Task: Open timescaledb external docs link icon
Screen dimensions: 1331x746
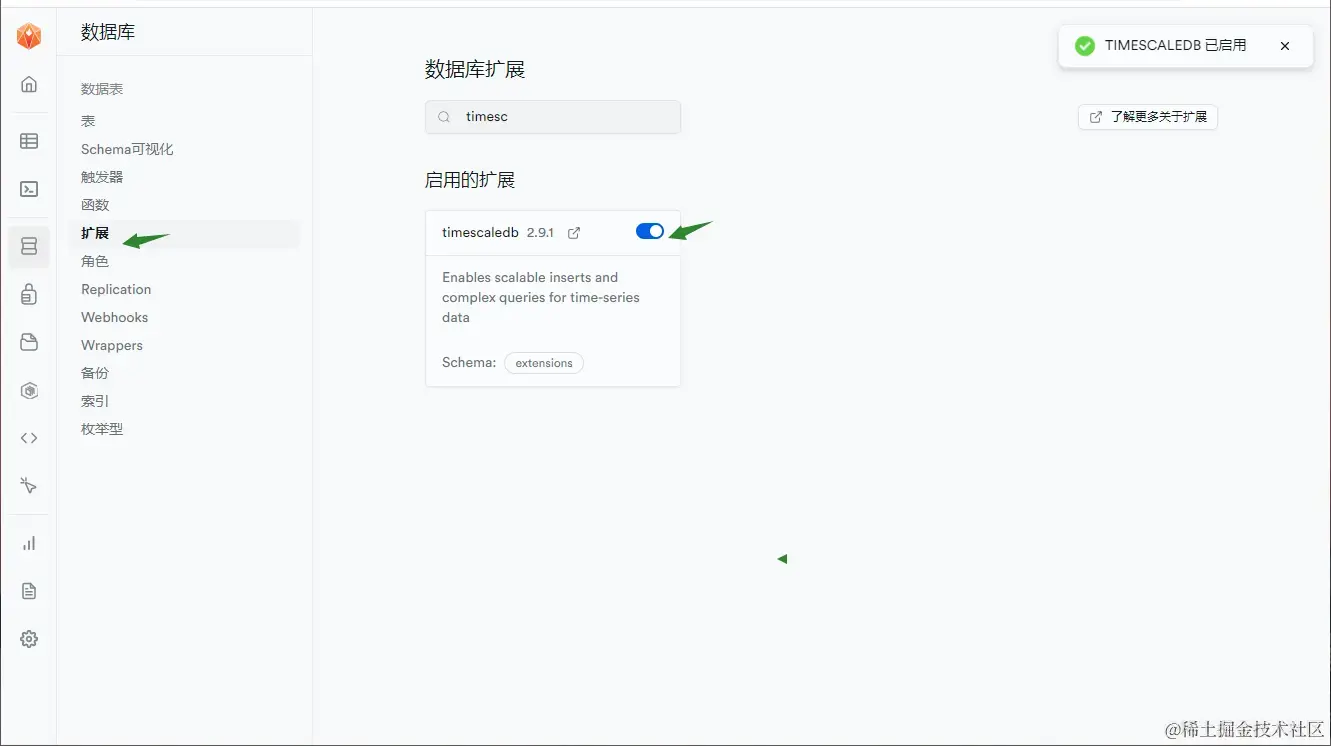Action: point(574,233)
